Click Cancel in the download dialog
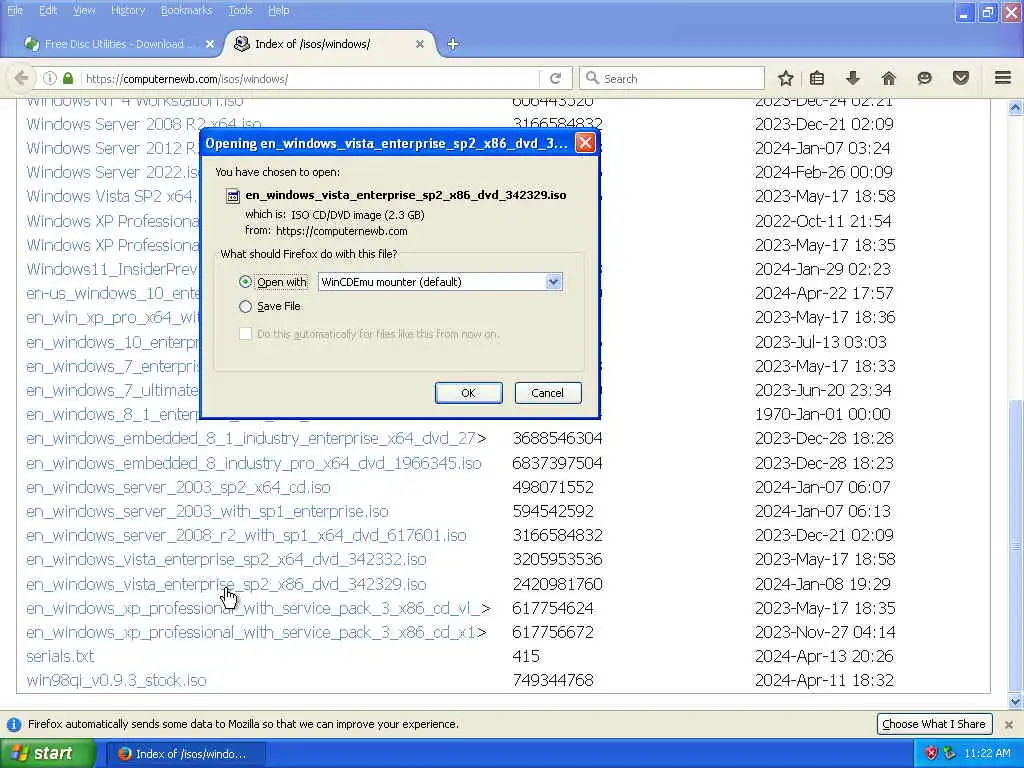 pos(547,393)
